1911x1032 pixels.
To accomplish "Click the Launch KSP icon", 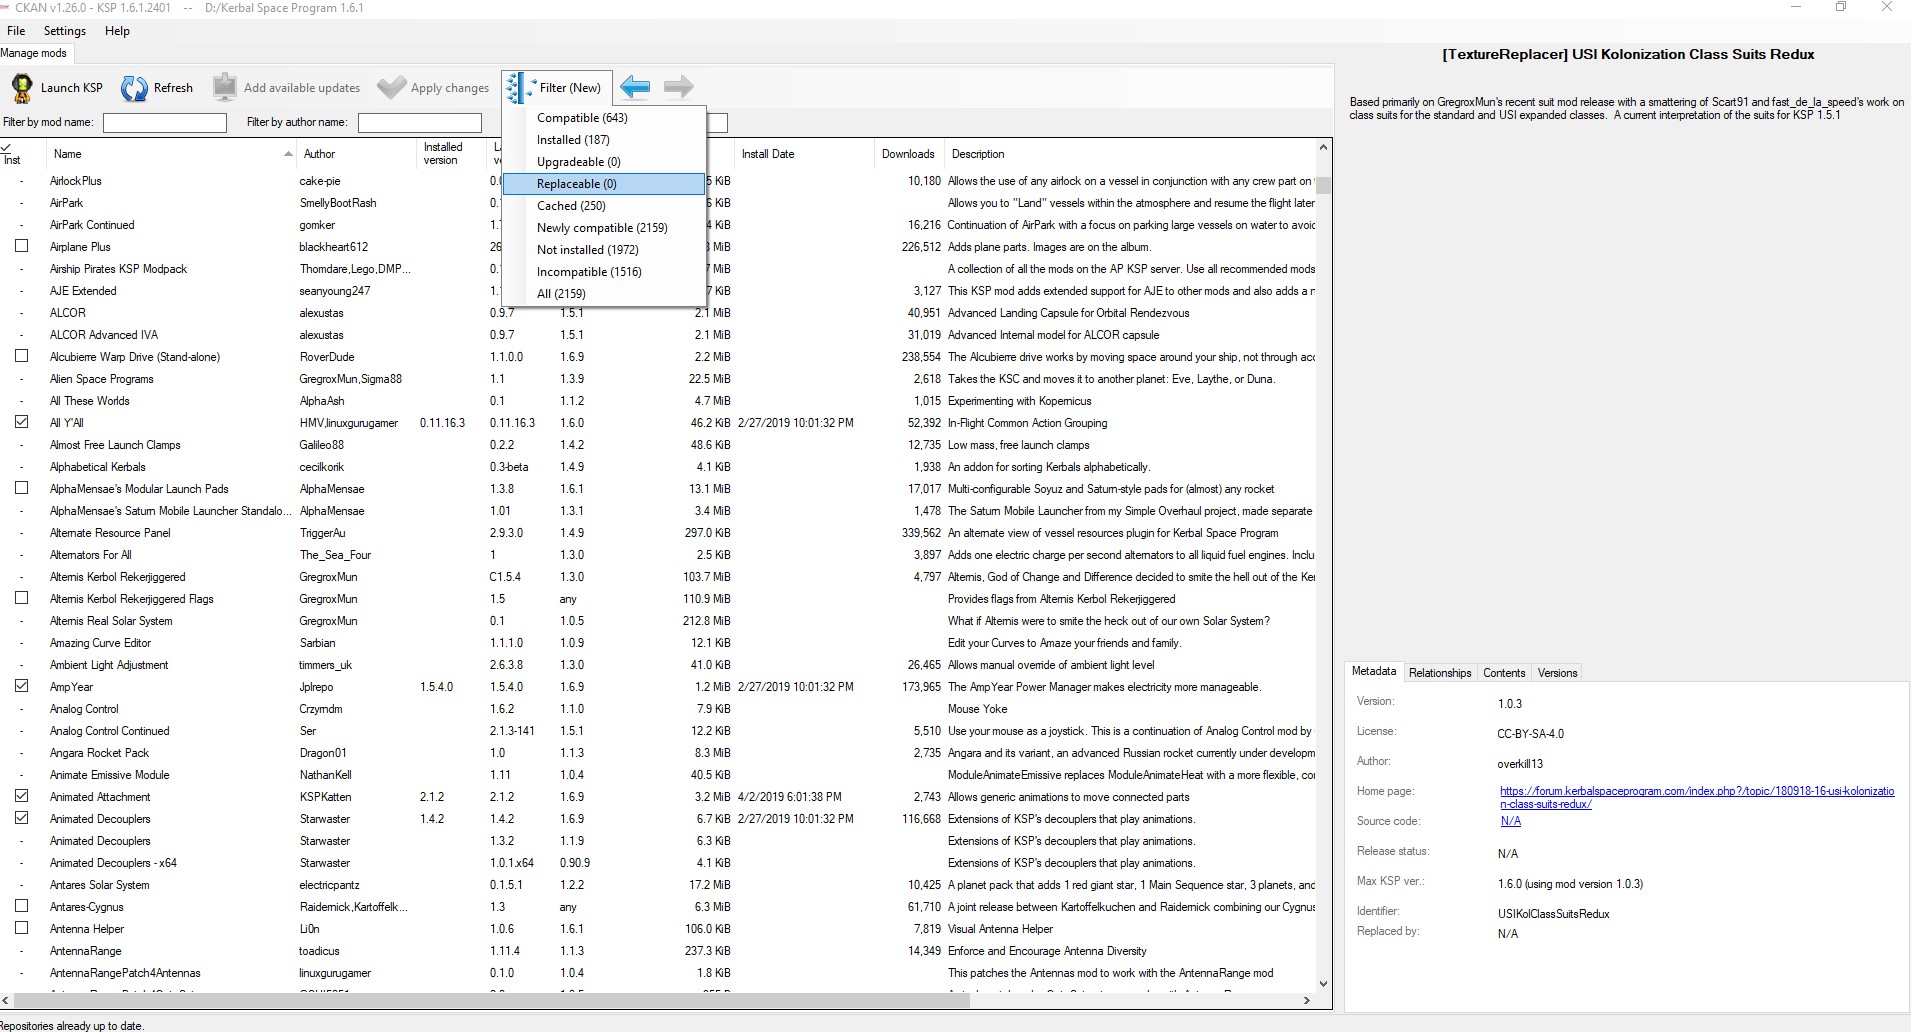I will 22,87.
